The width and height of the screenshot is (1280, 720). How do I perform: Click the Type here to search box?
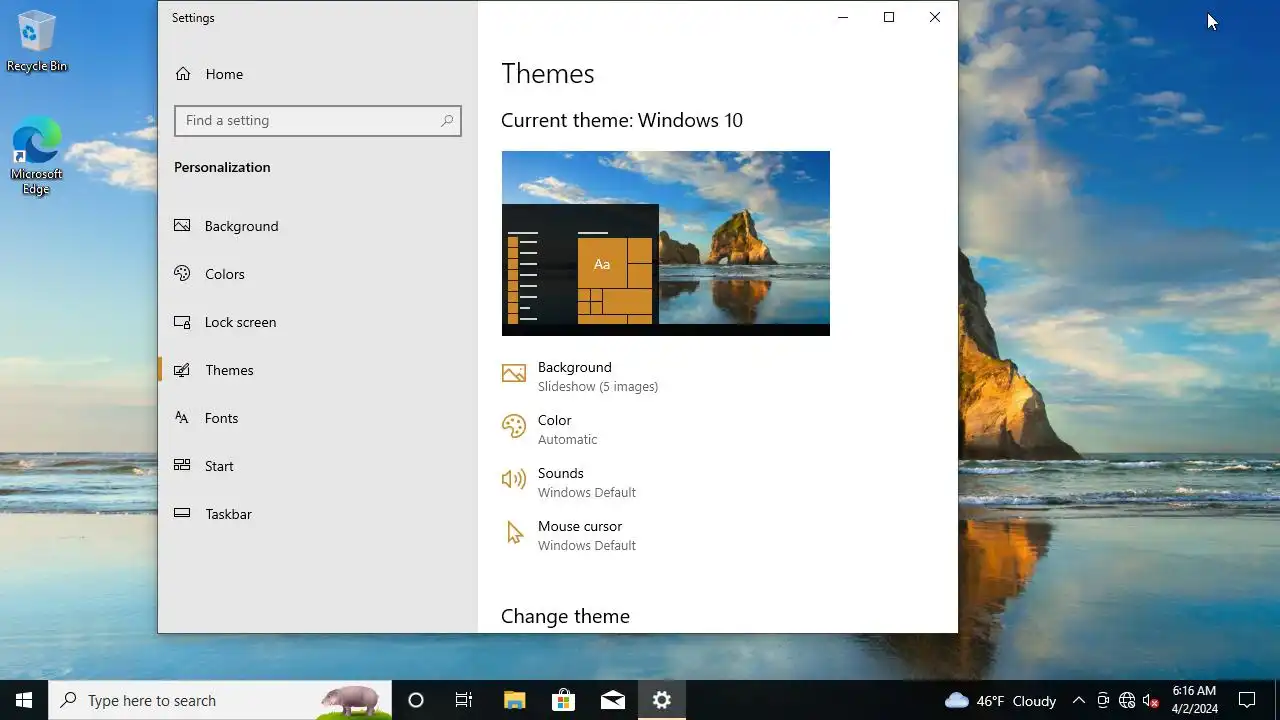(x=220, y=700)
